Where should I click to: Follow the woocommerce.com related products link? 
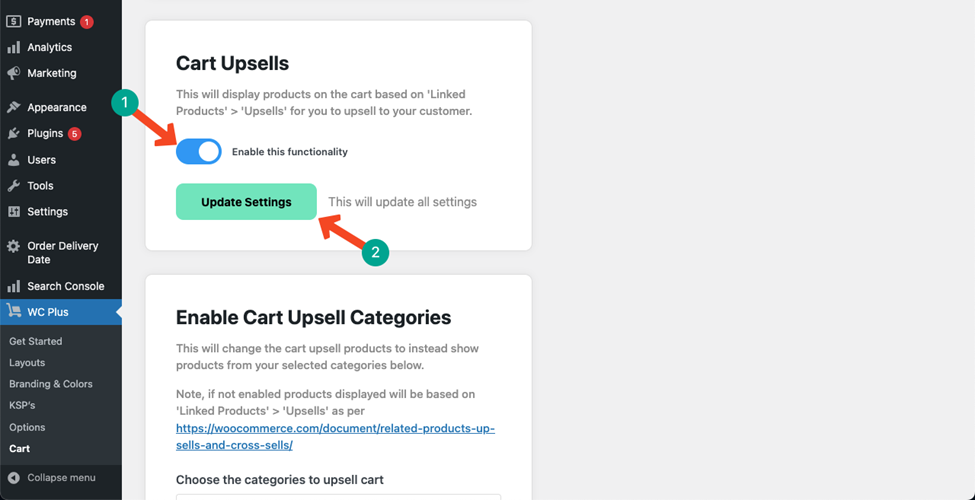pos(335,437)
